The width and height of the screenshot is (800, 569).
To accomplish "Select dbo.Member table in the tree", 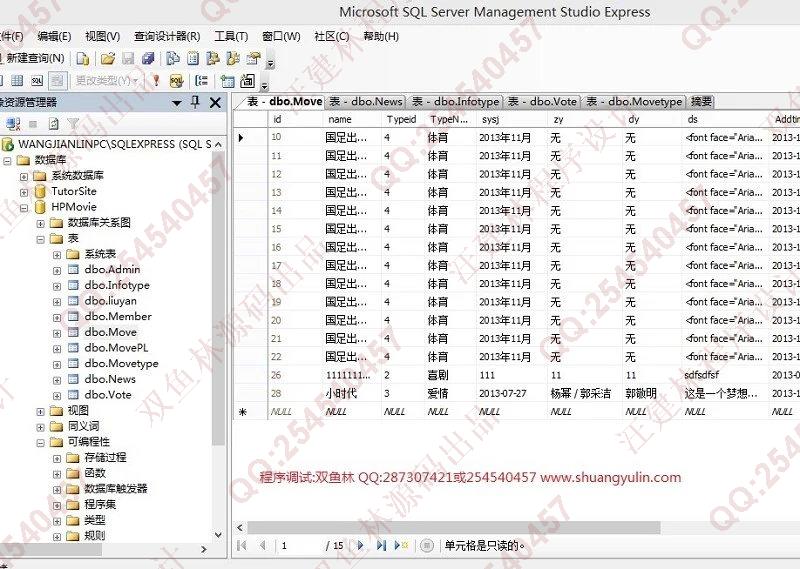I will 118,316.
